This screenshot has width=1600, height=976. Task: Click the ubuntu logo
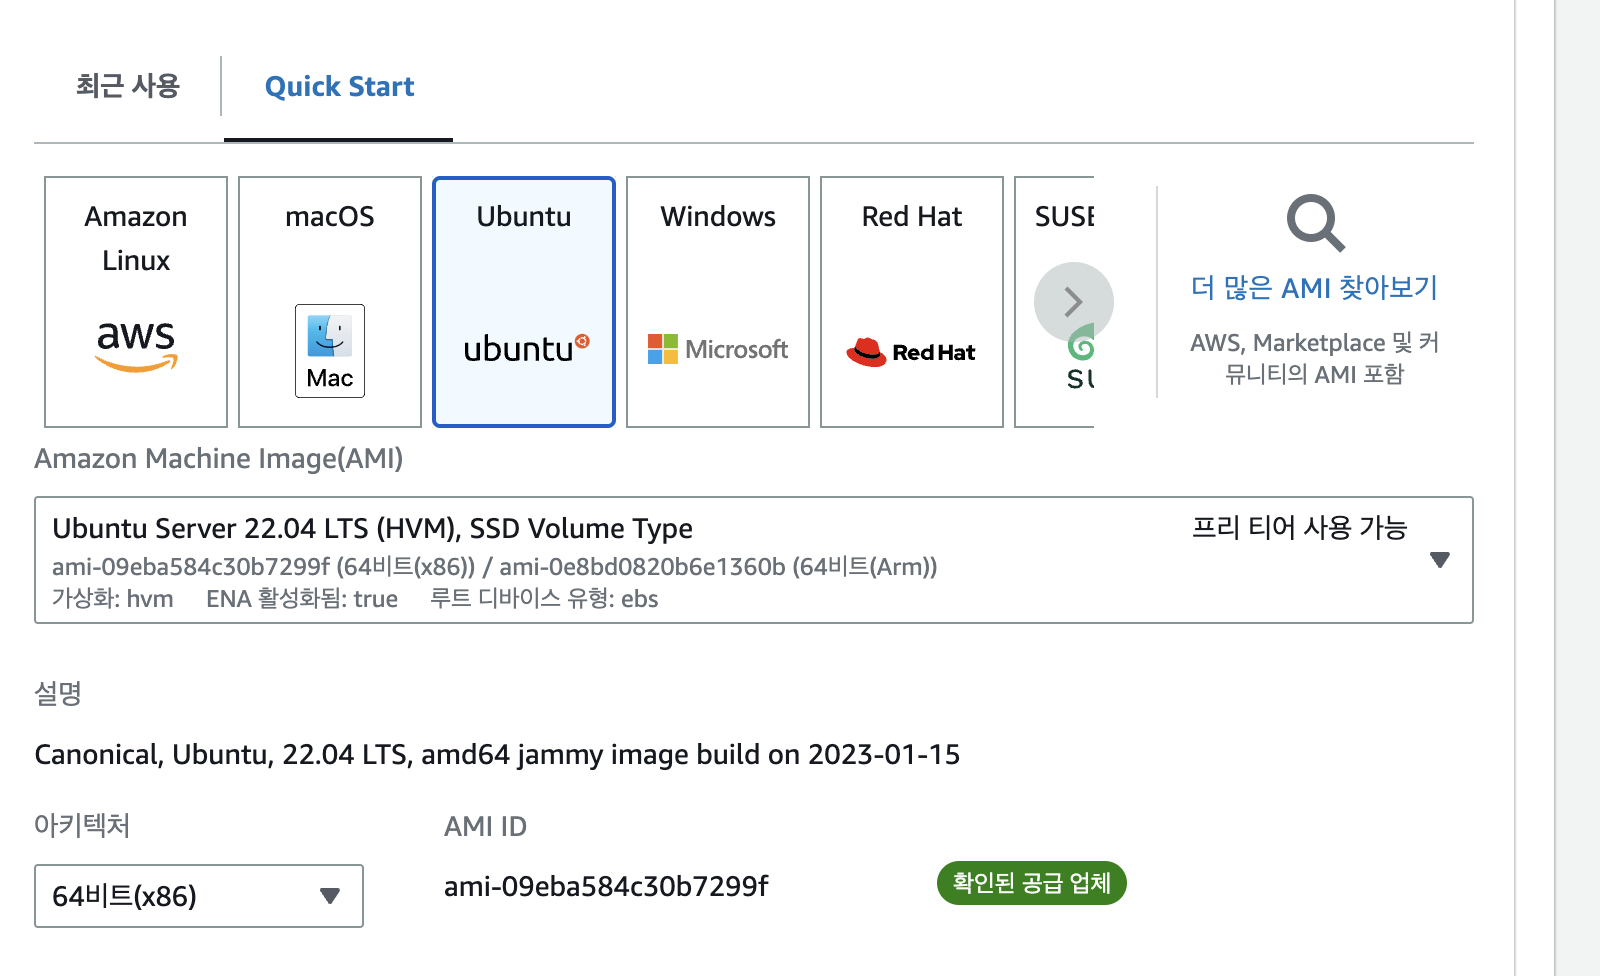pos(526,348)
